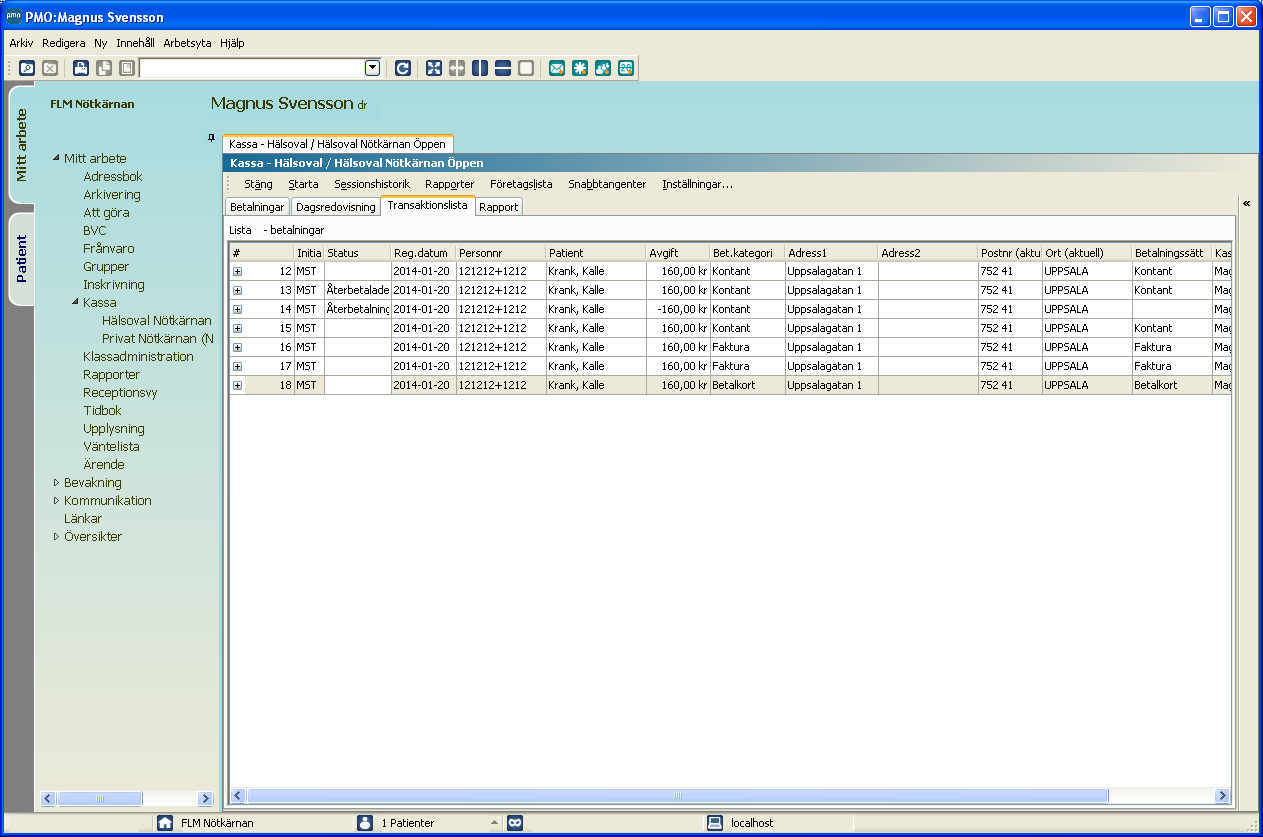Expand transaction row 18
1263x837 pixels.
click(x=237, y=385)
